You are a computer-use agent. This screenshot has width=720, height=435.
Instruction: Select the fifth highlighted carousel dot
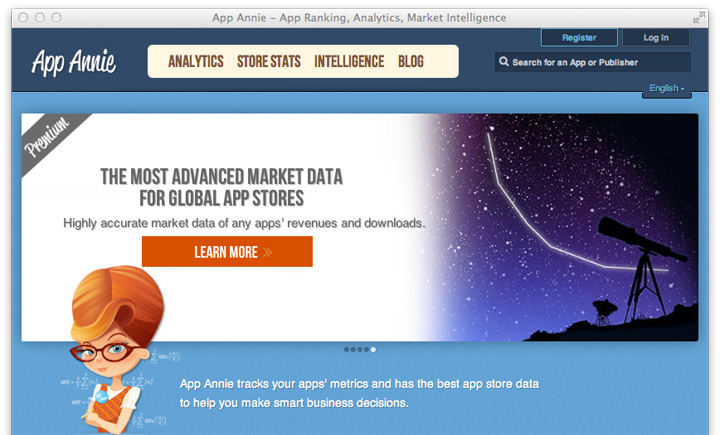tap(373, 350)
